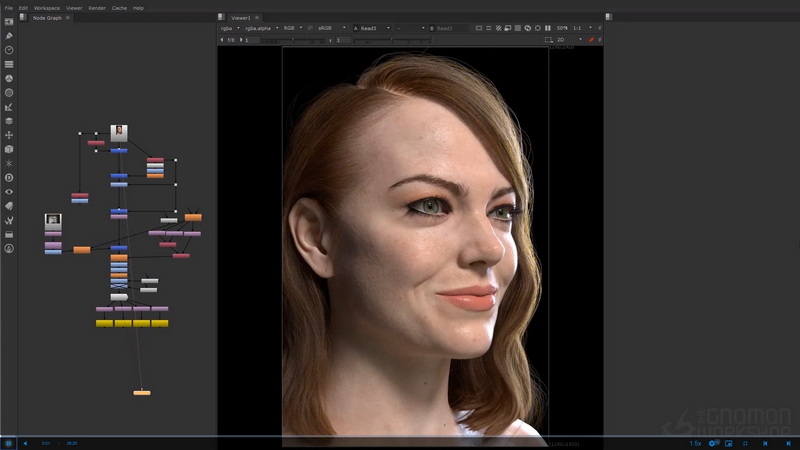Select the top Read node thumbnail
Image resolution: width=800 pixels, height=450 pixels.
tap(119, 133)
